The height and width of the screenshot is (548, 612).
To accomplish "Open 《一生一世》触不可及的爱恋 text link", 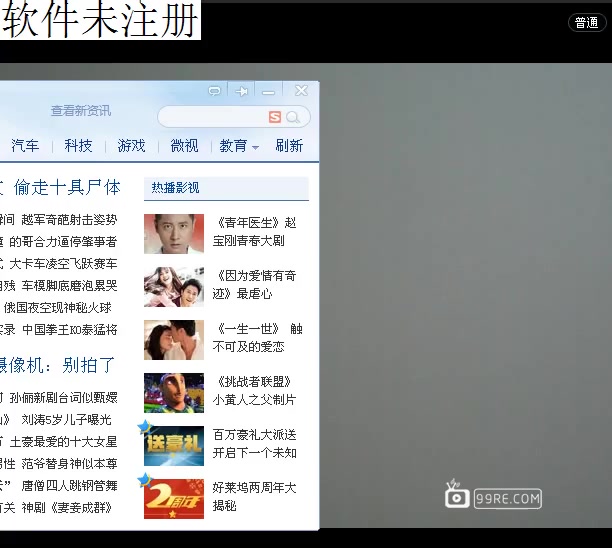I will click(x=258, y=338).
